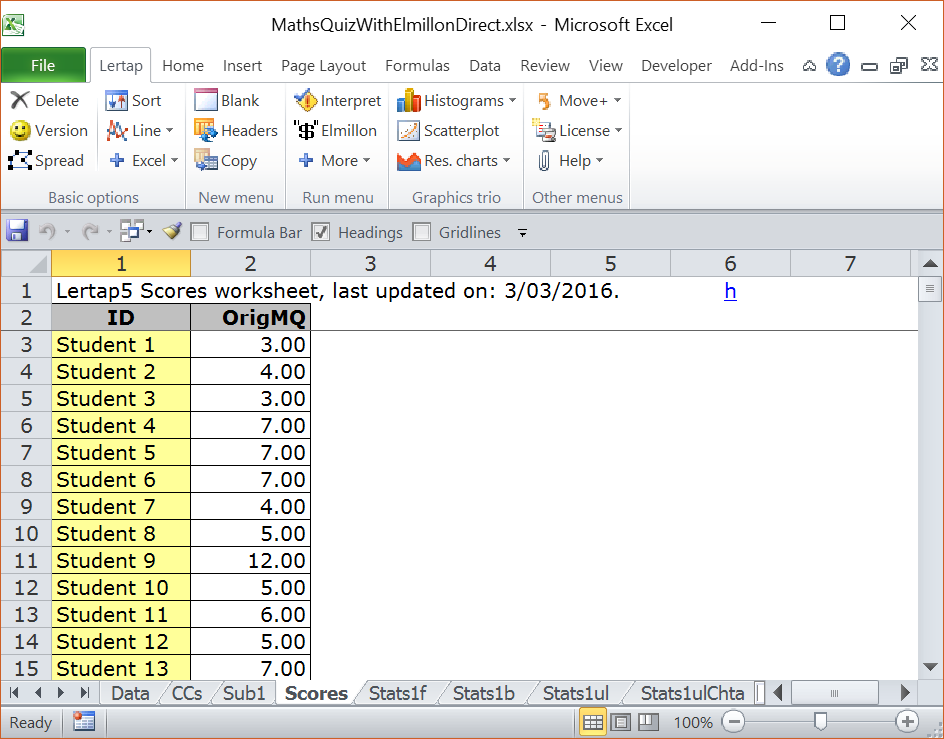This screenshot has width=944, height=739.
Task: Click the Copy icon in New menu
Action: (x=206, y=161)
